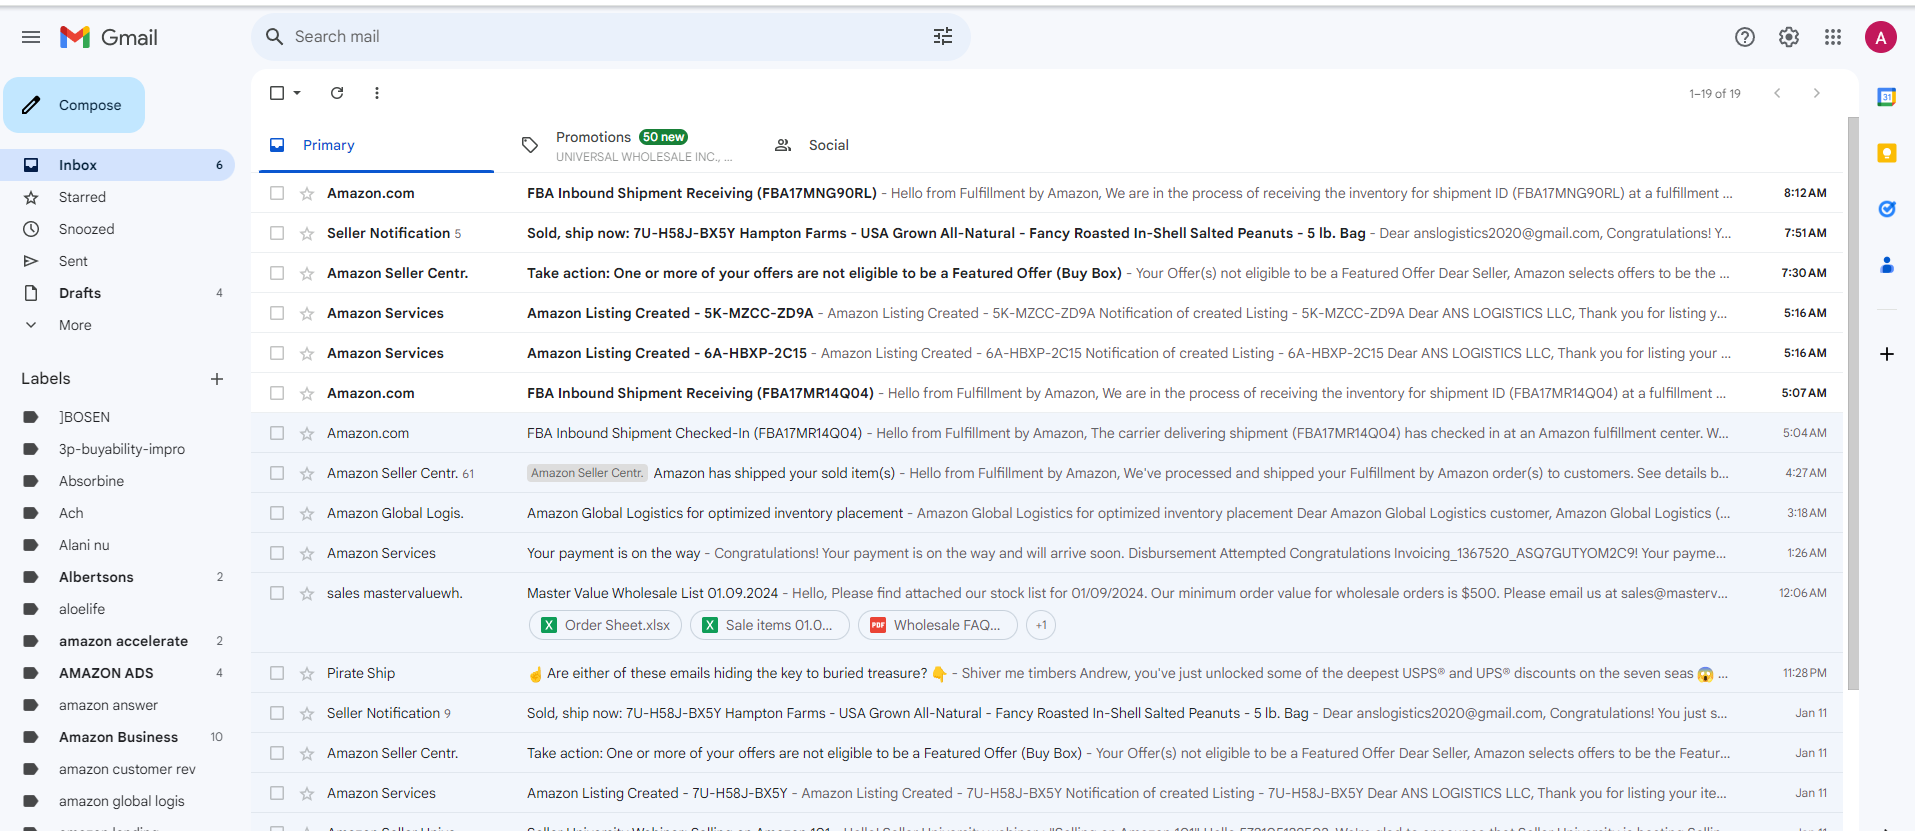Open the ]BOSEN label
The image size is (1915, 831).
click(117, 417)
